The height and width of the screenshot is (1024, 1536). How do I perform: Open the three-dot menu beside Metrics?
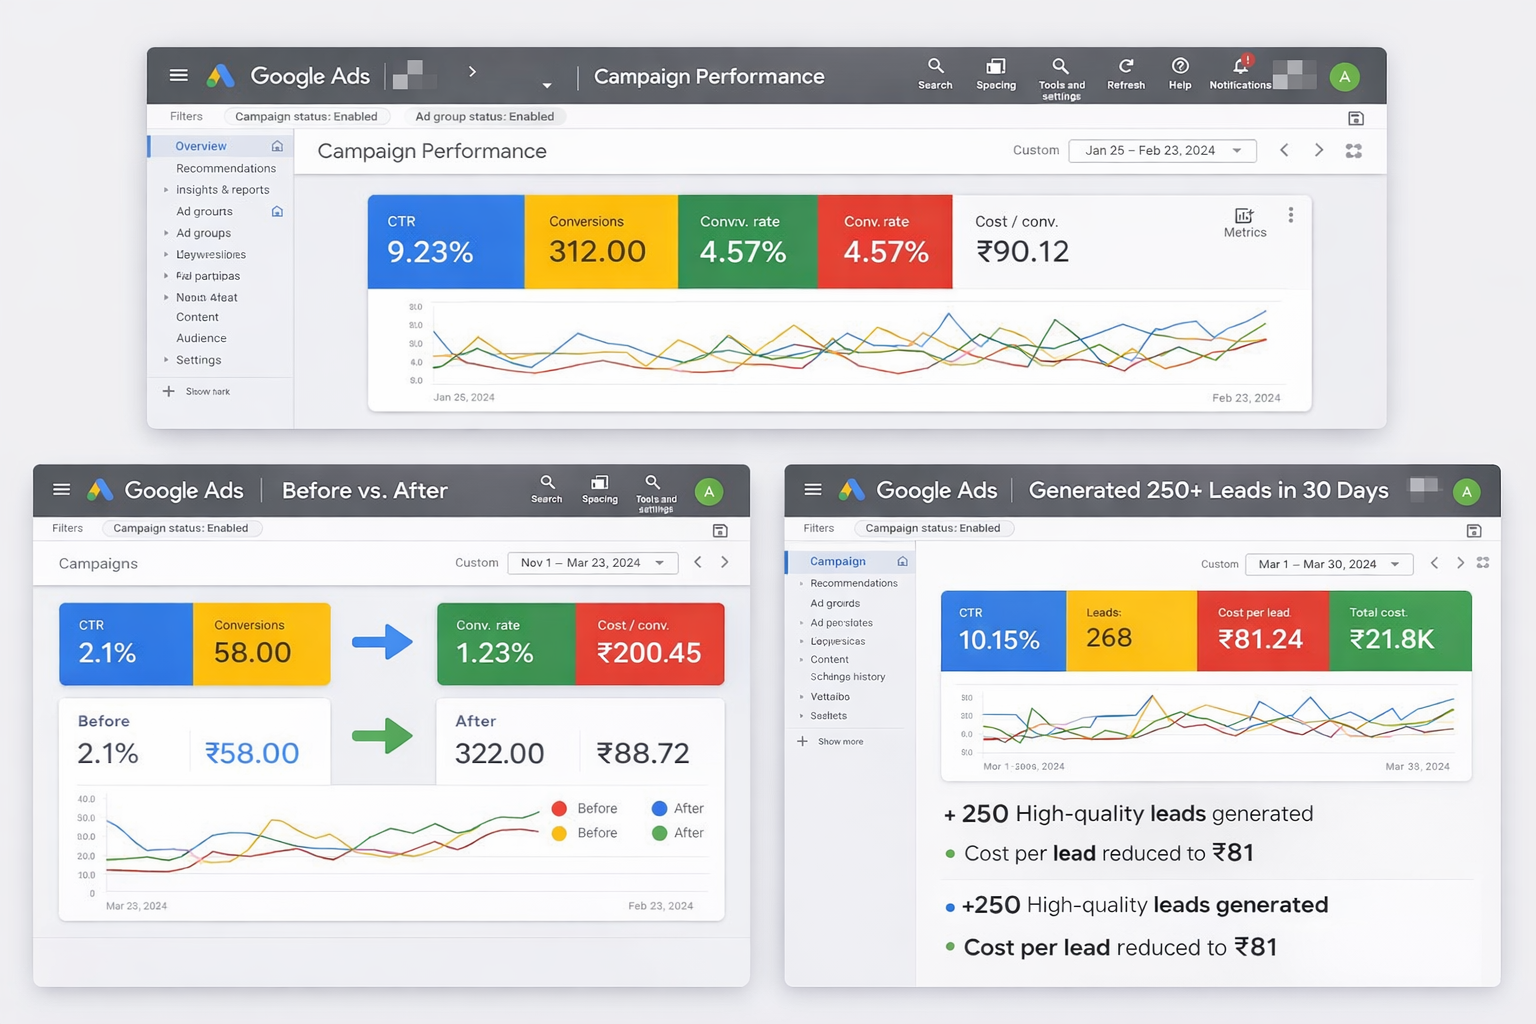point(1291,215)
